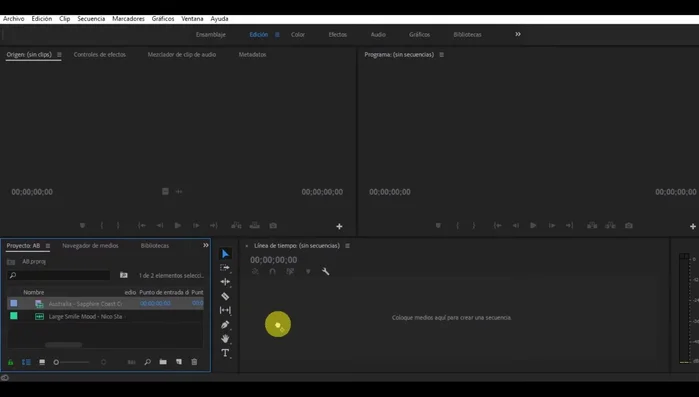Click create bin from search query icon
This screenshot has width=699, height=397.
123,275
